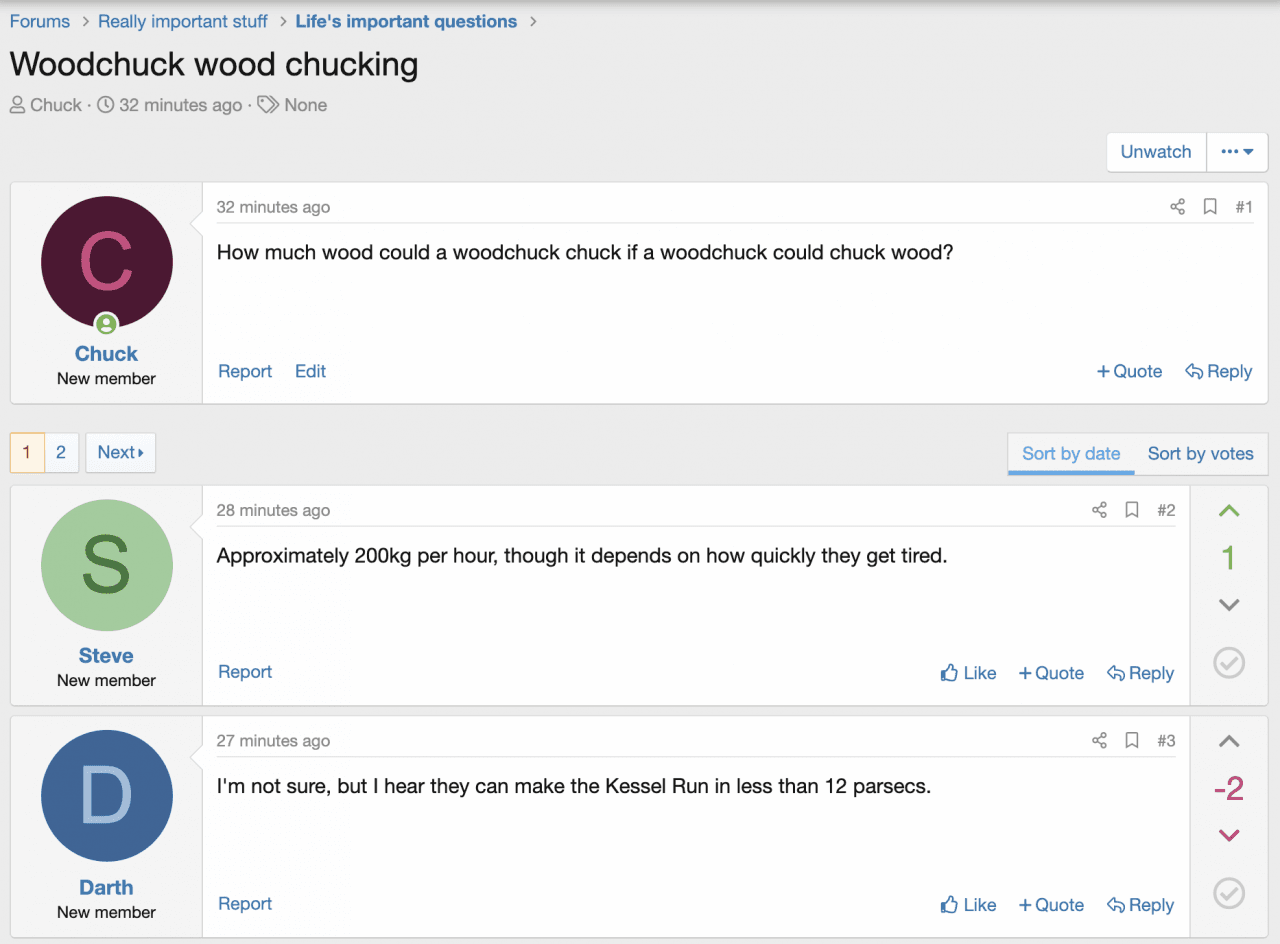
Task: Click share icon on Steve's post #2
Action: [x=1099, y=510]
